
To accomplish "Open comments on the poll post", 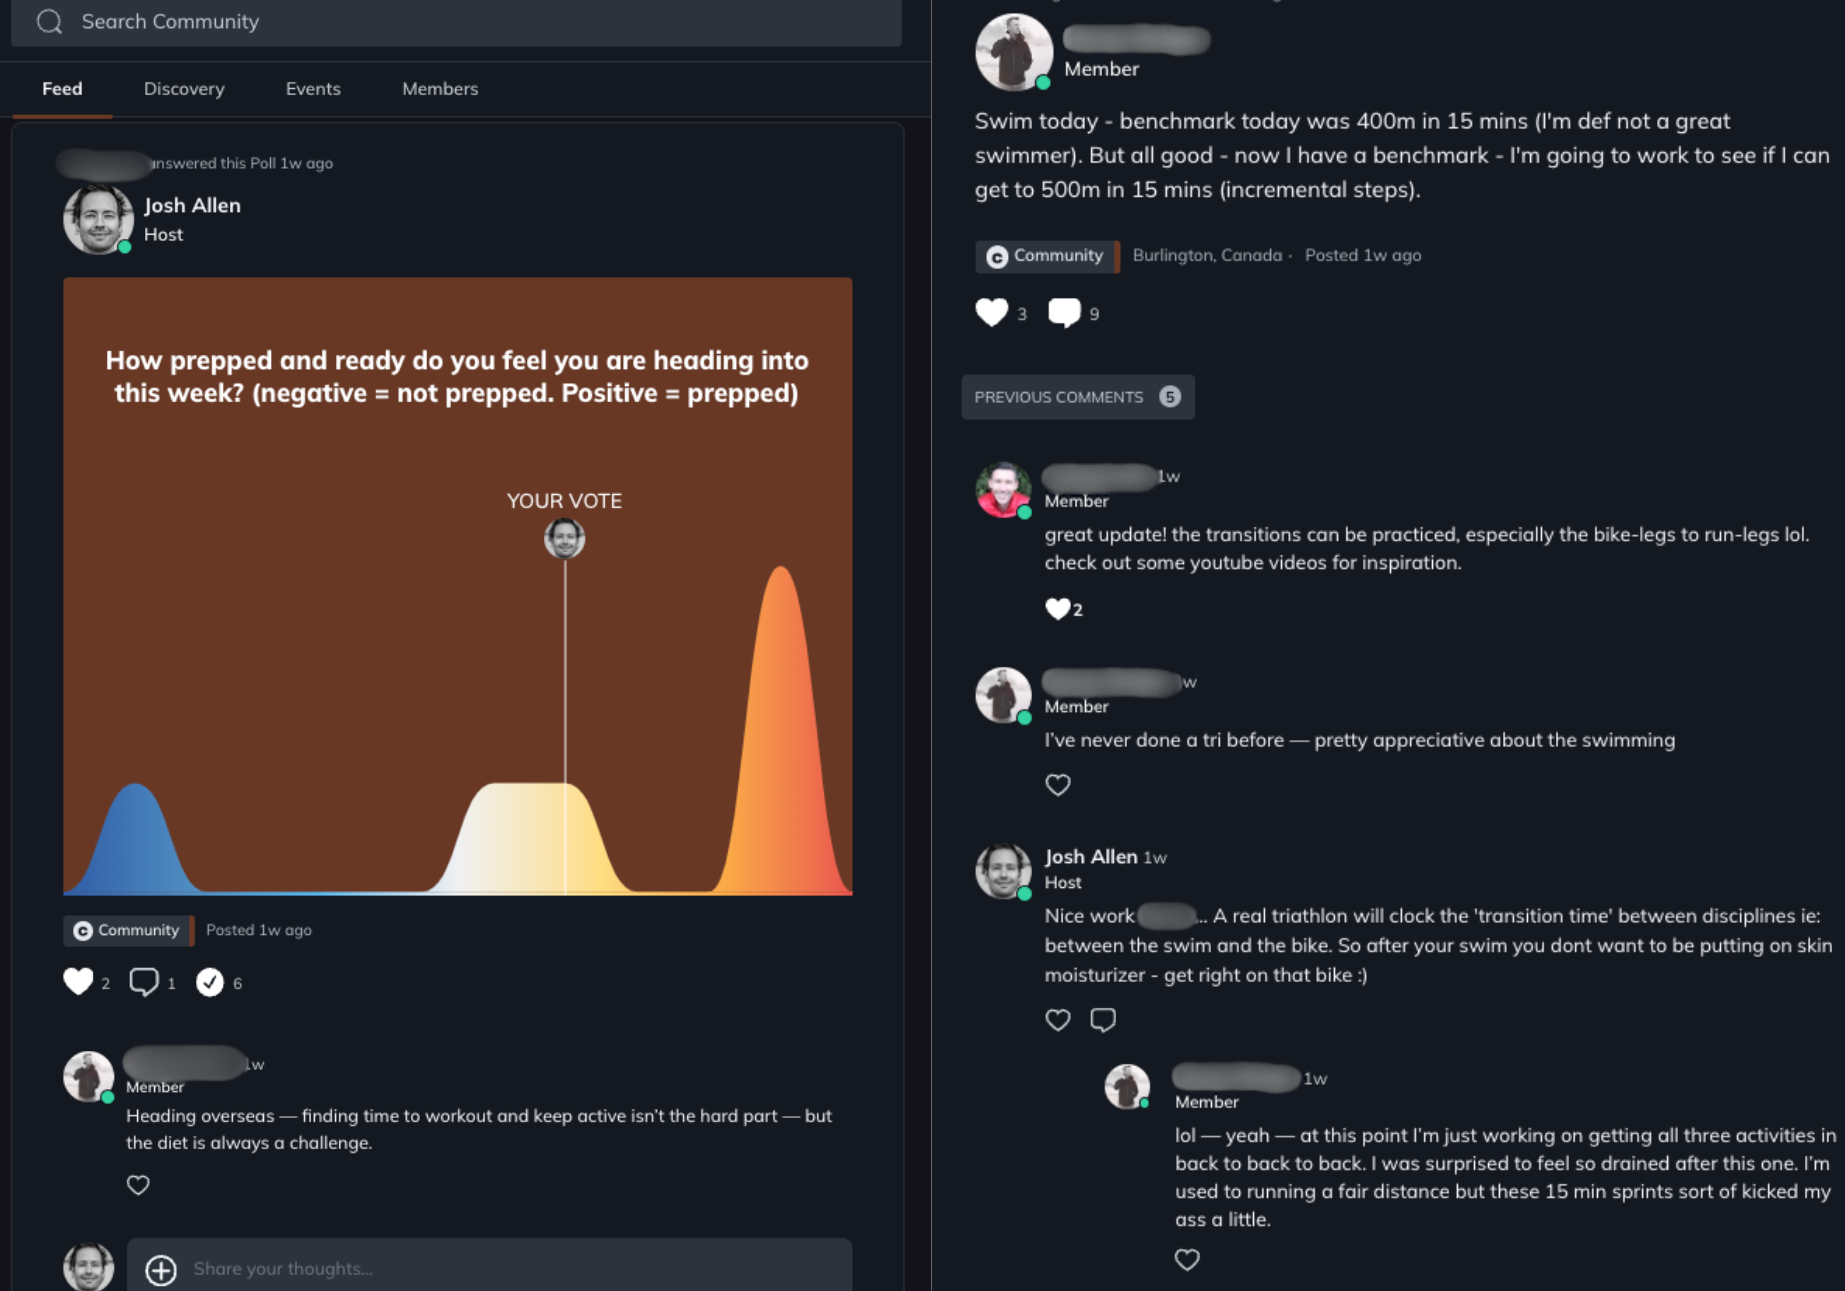I will 144,982.
